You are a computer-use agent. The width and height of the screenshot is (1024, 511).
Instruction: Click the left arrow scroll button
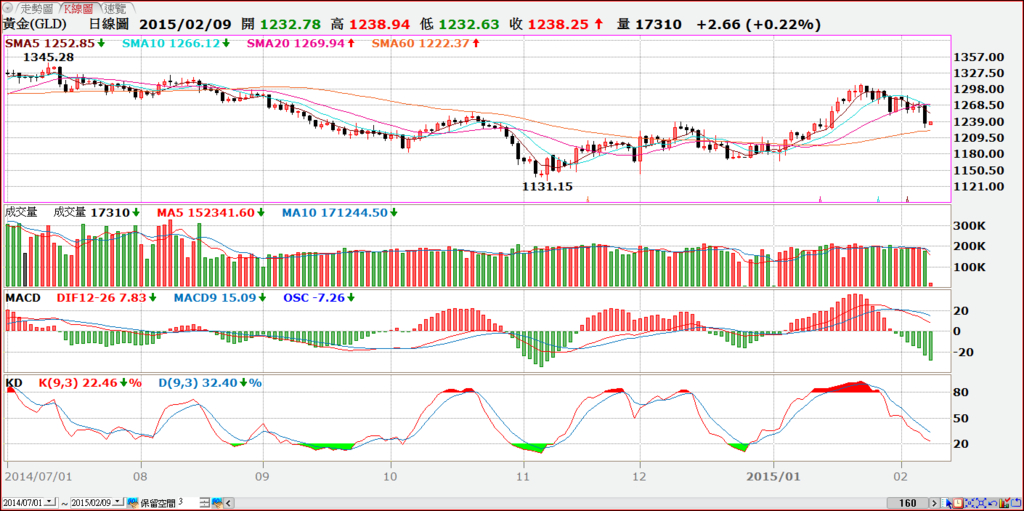(x=229, y=503)
